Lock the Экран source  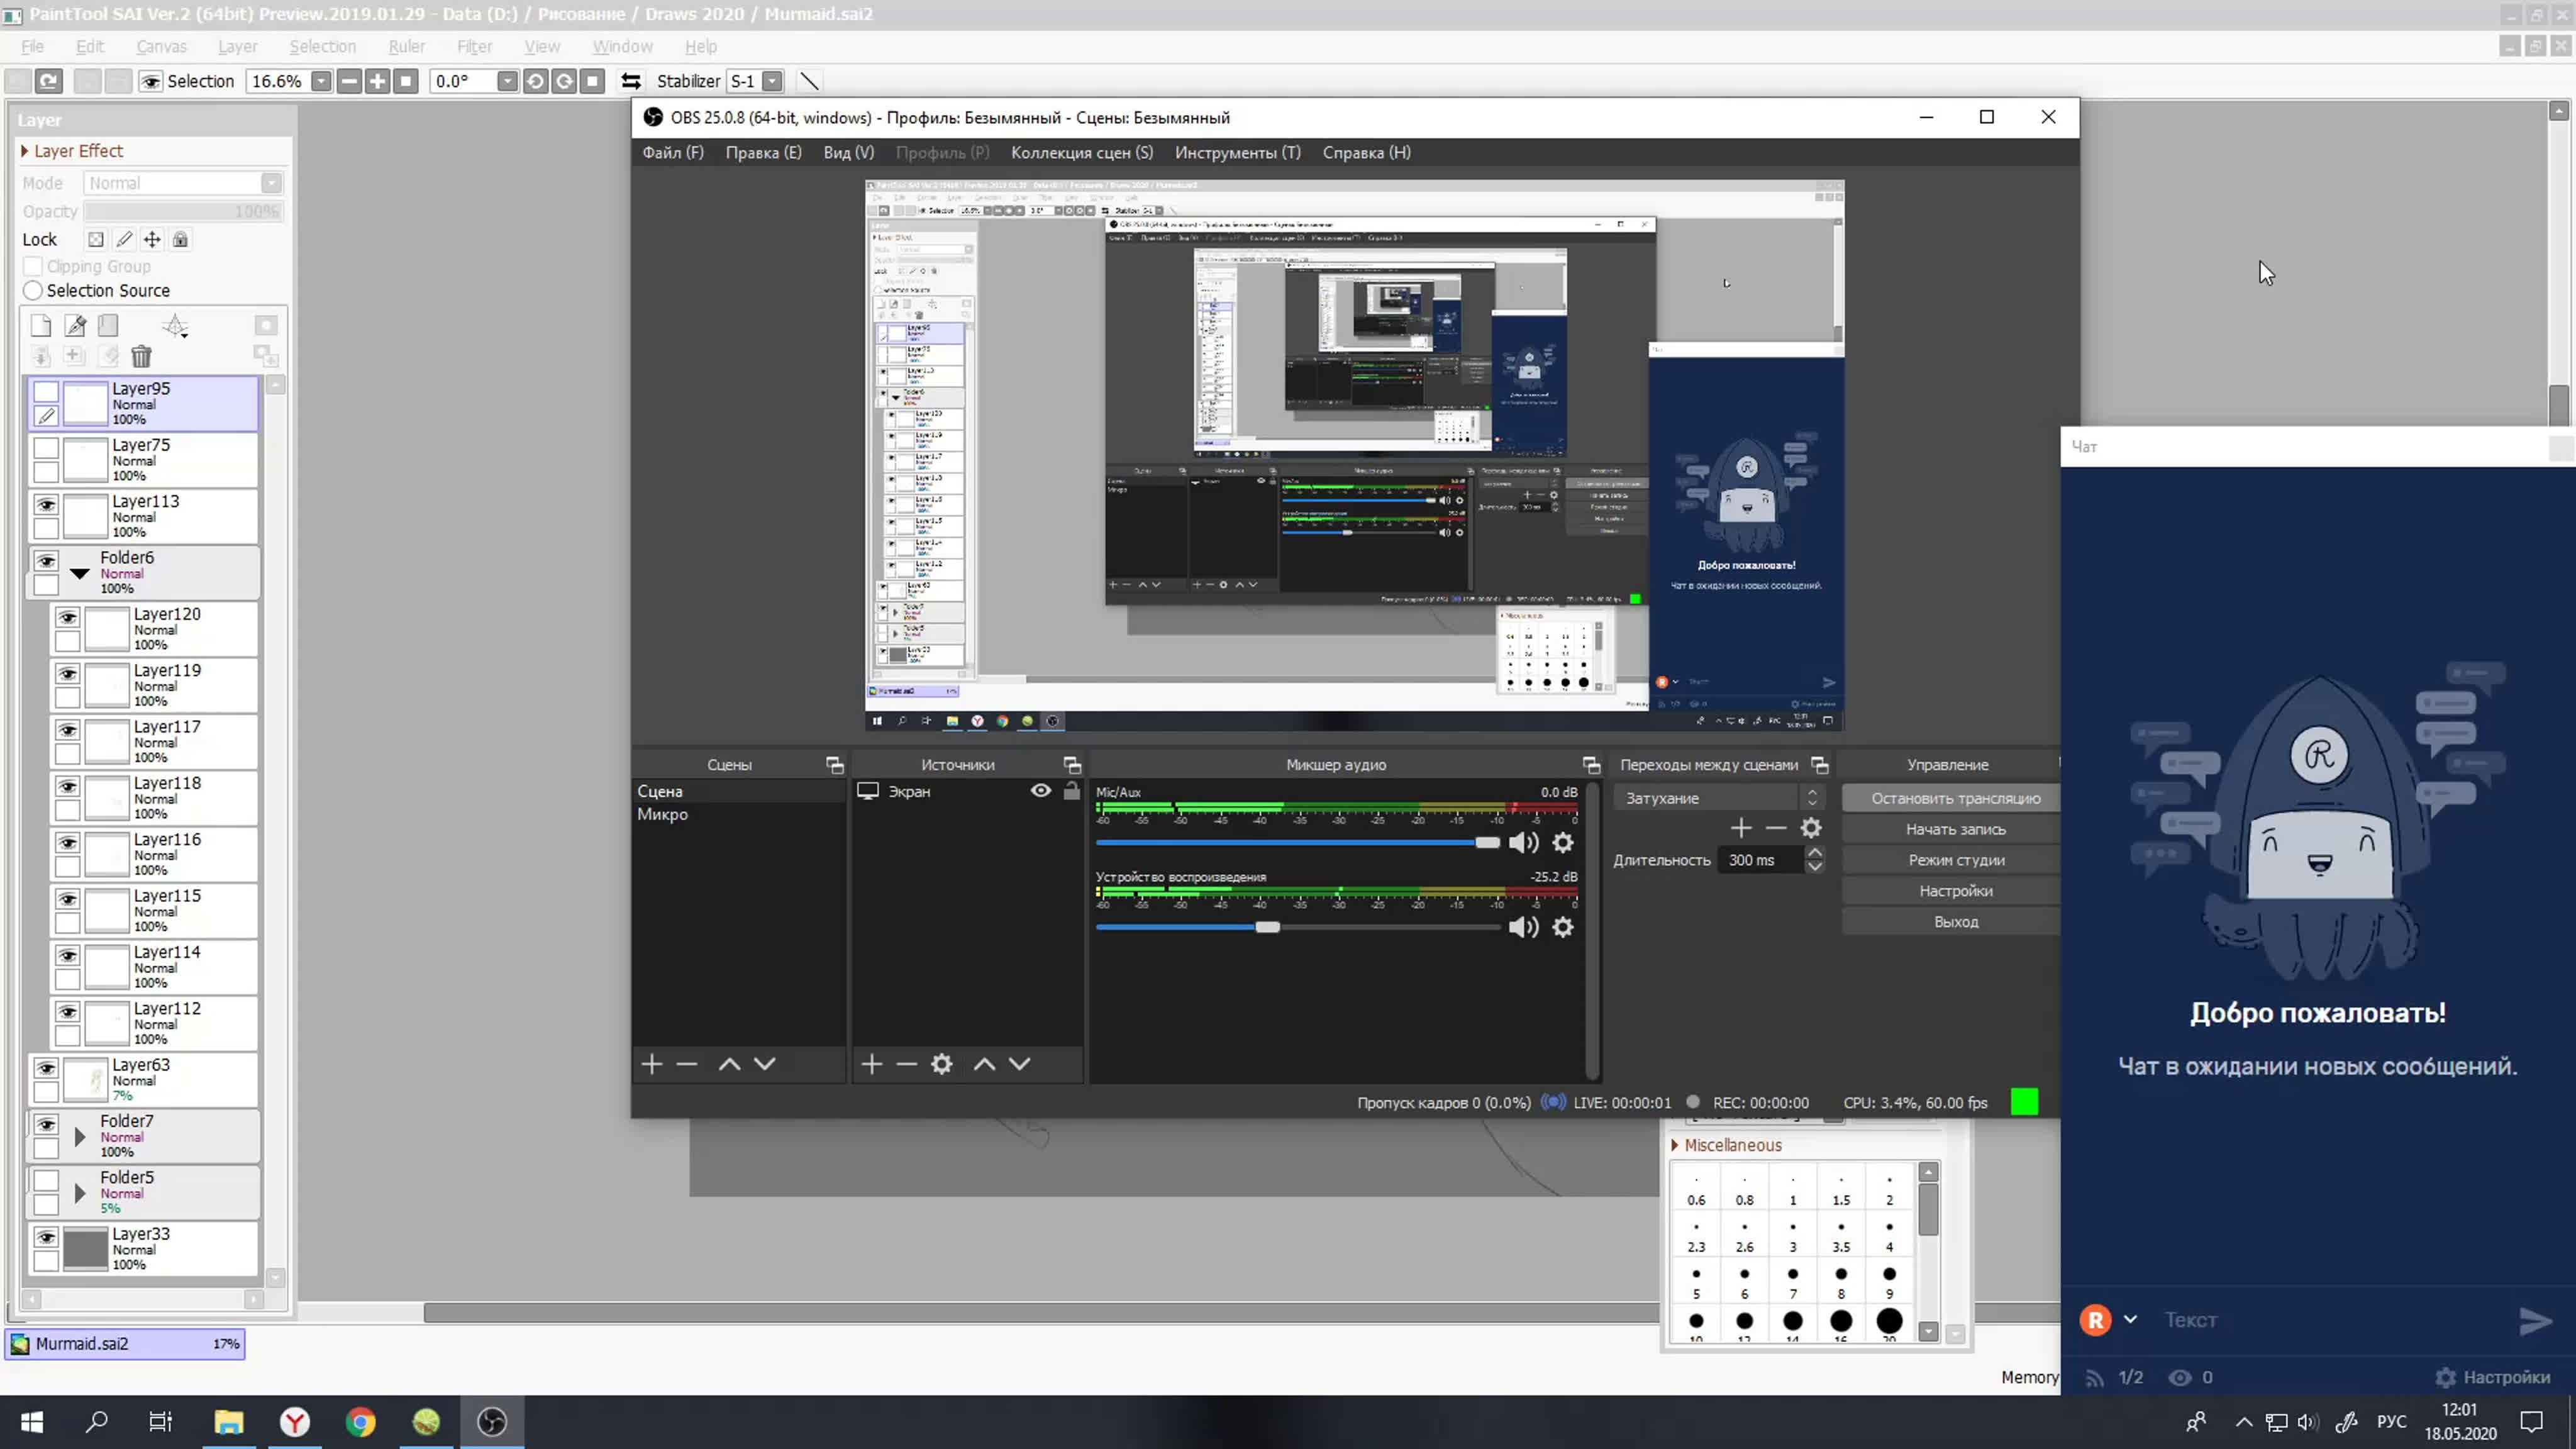tap(1072, 791)
